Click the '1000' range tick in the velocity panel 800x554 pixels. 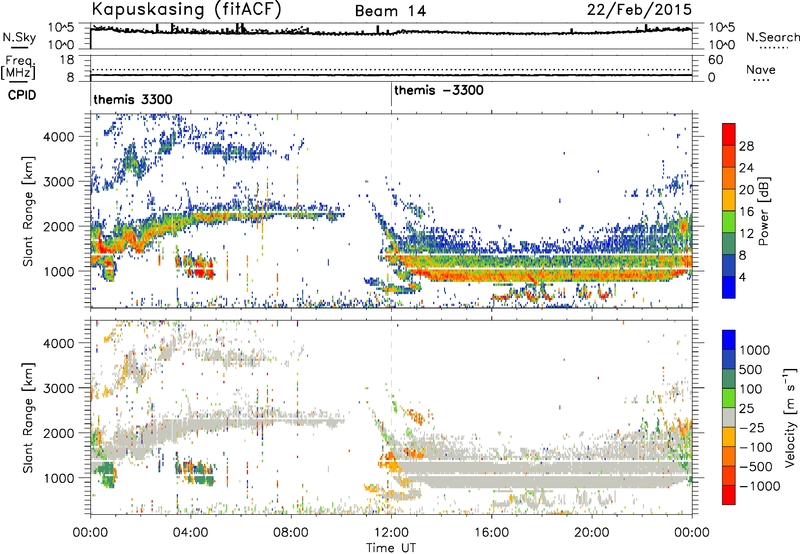click(58, 478)
